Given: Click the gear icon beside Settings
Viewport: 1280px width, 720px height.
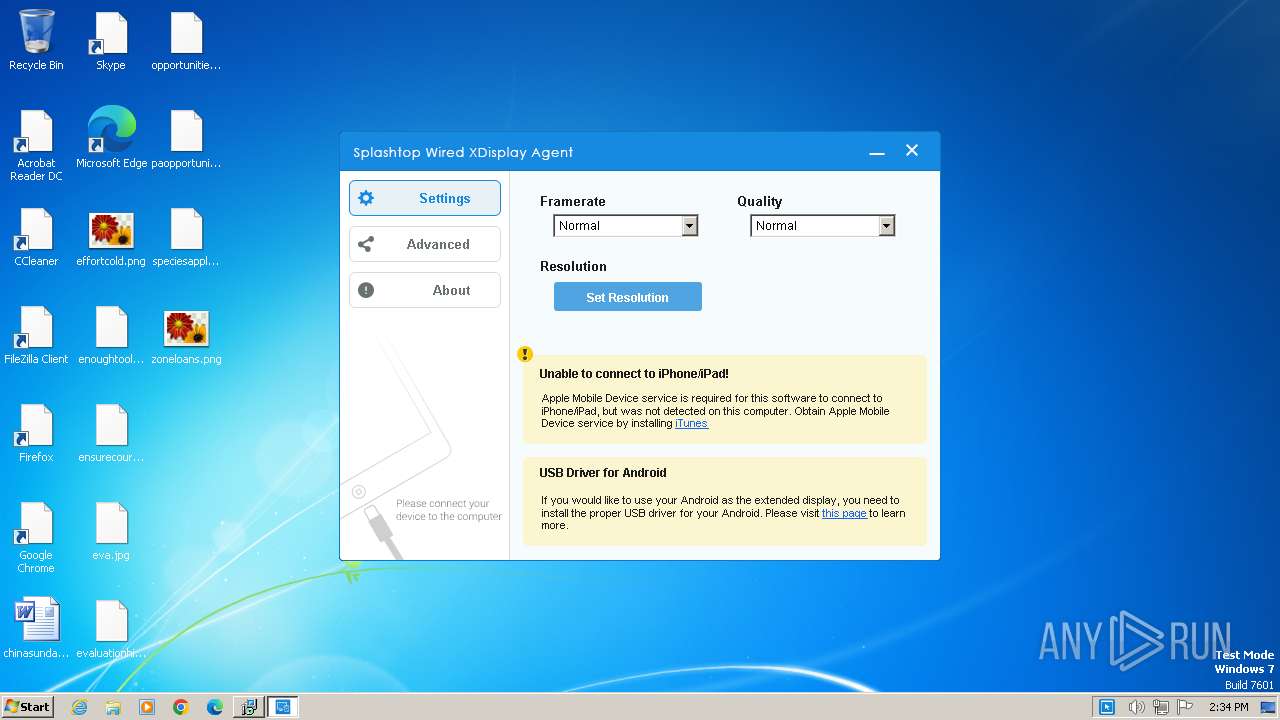Looking at the screenshot, I should coord(366,198).
